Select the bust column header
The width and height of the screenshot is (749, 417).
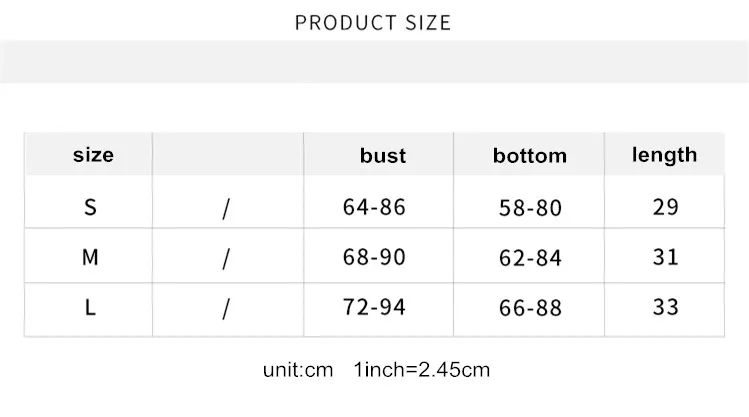pos(383,156)
